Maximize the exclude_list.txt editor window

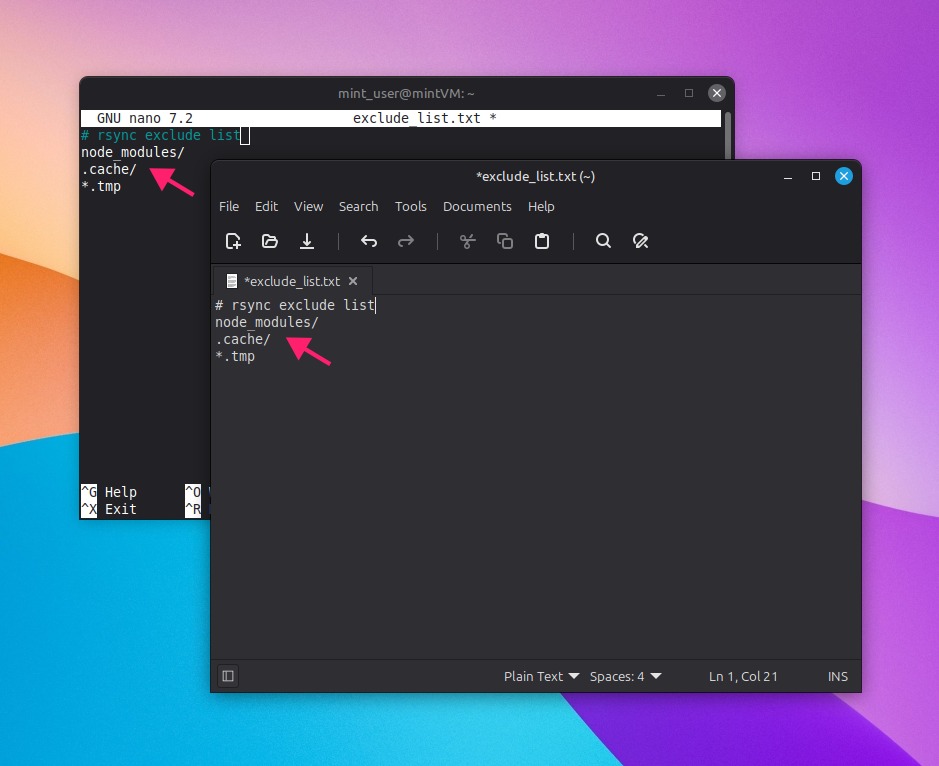tap(816, 176)
